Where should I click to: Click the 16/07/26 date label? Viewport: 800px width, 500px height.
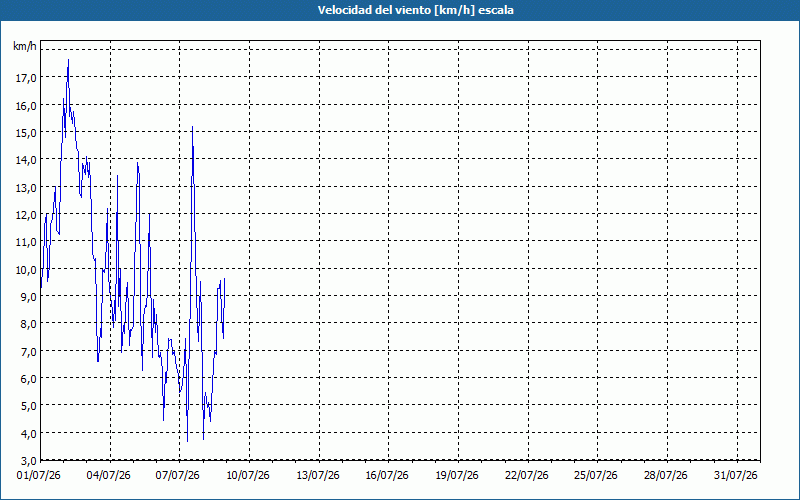click(x=387, y=476)
